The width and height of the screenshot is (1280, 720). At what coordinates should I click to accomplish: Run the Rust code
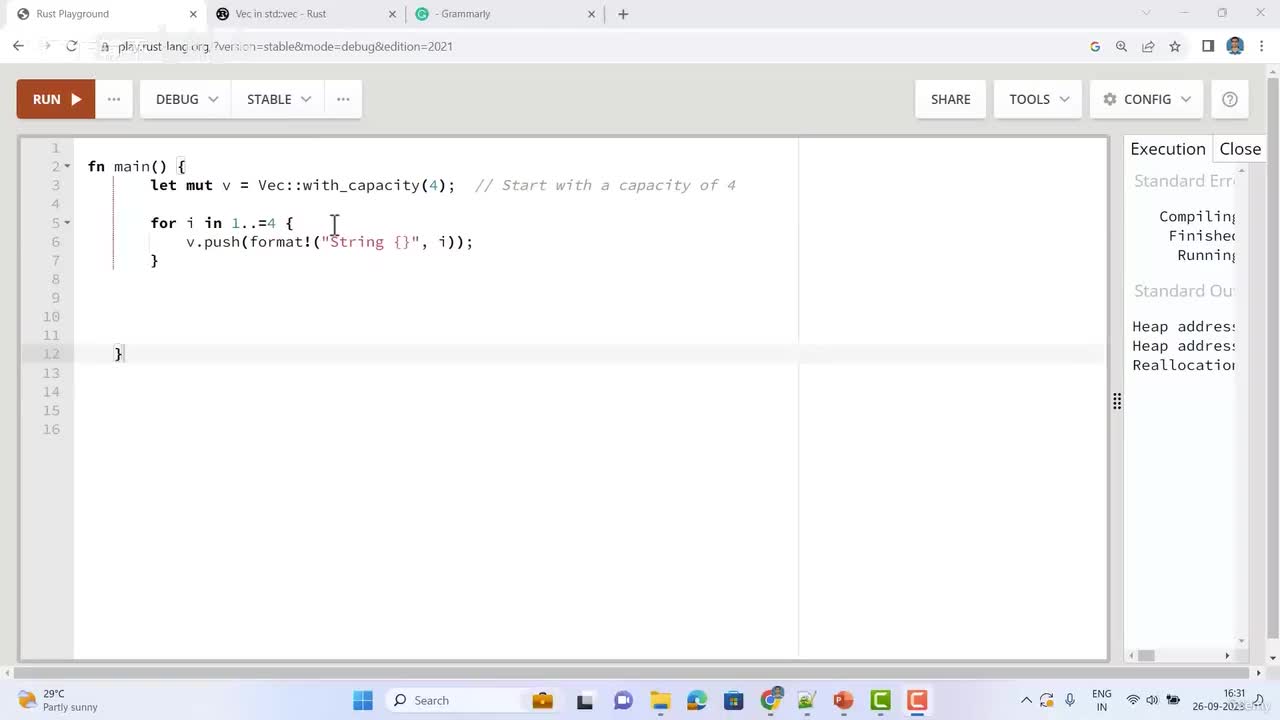click(x=56, y=99)
